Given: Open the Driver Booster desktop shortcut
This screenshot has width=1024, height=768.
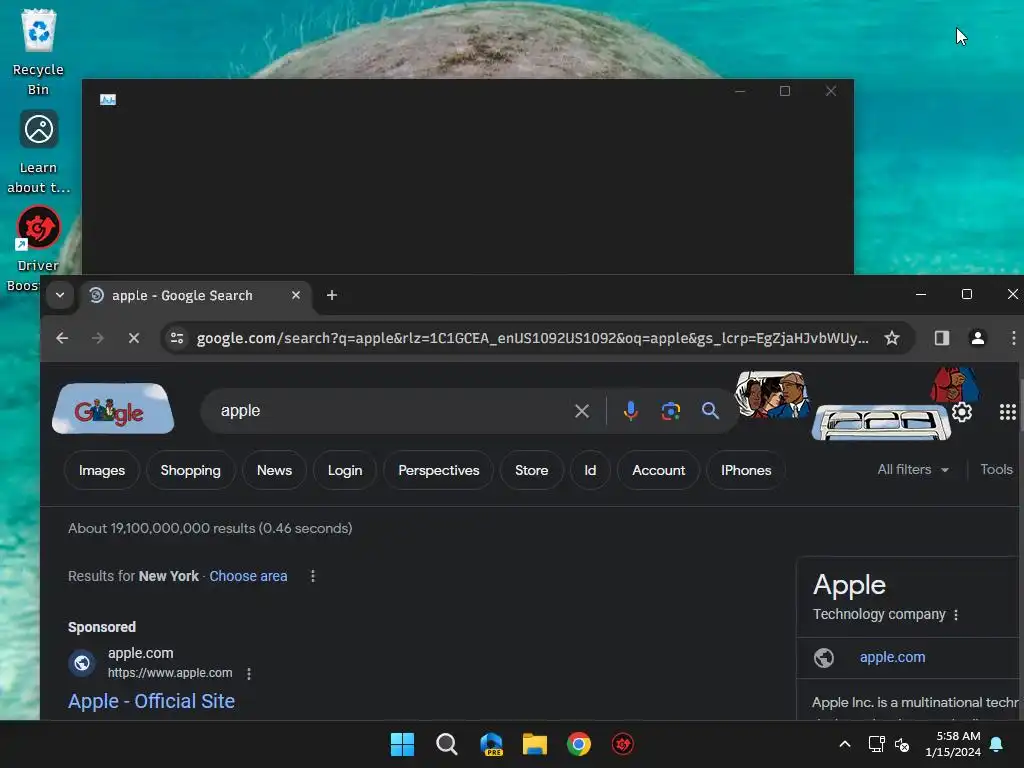Looking at the screenshot, I should pos(39,248).
